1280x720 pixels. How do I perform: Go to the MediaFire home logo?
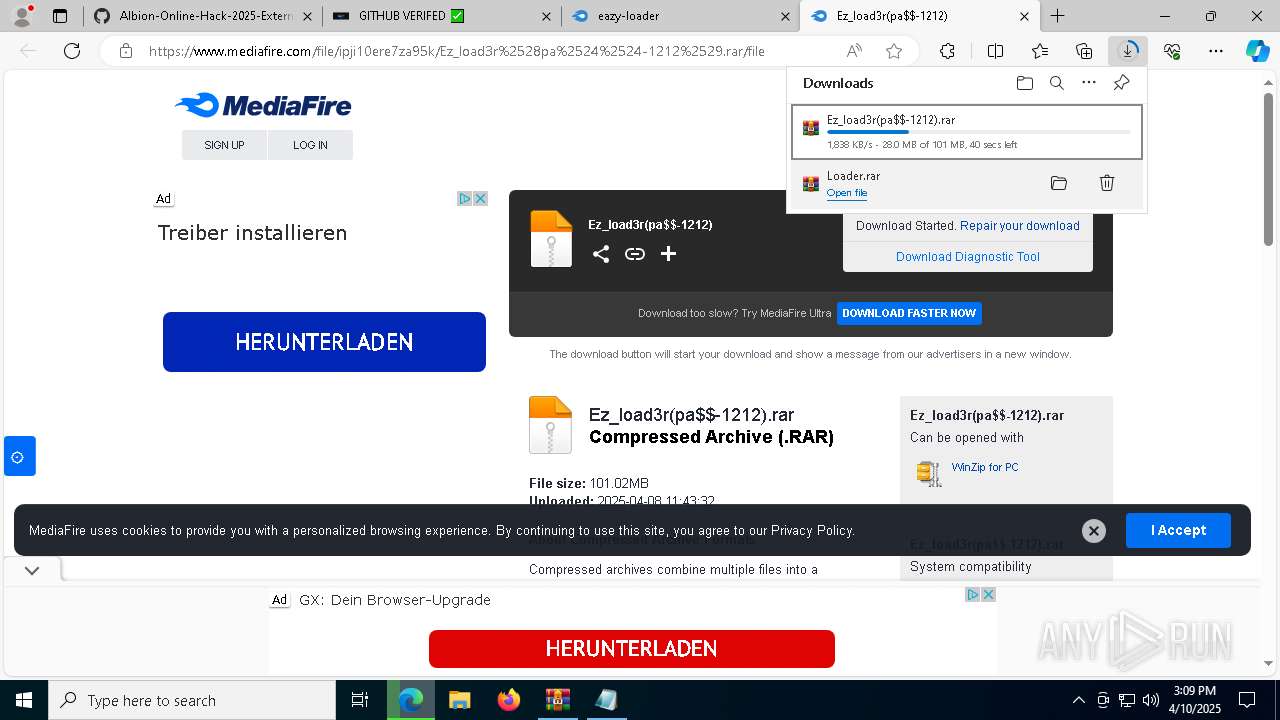(262, 105)
